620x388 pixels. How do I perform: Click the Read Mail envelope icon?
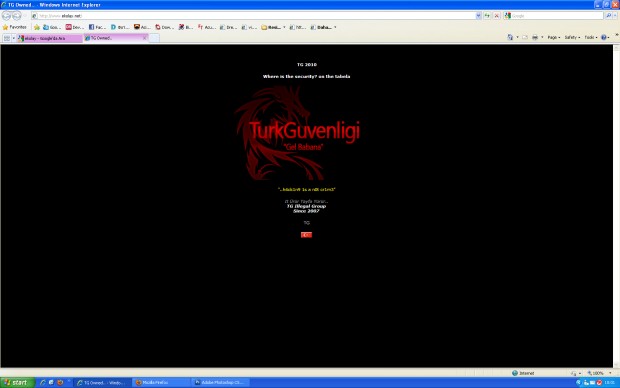point(525,38)
